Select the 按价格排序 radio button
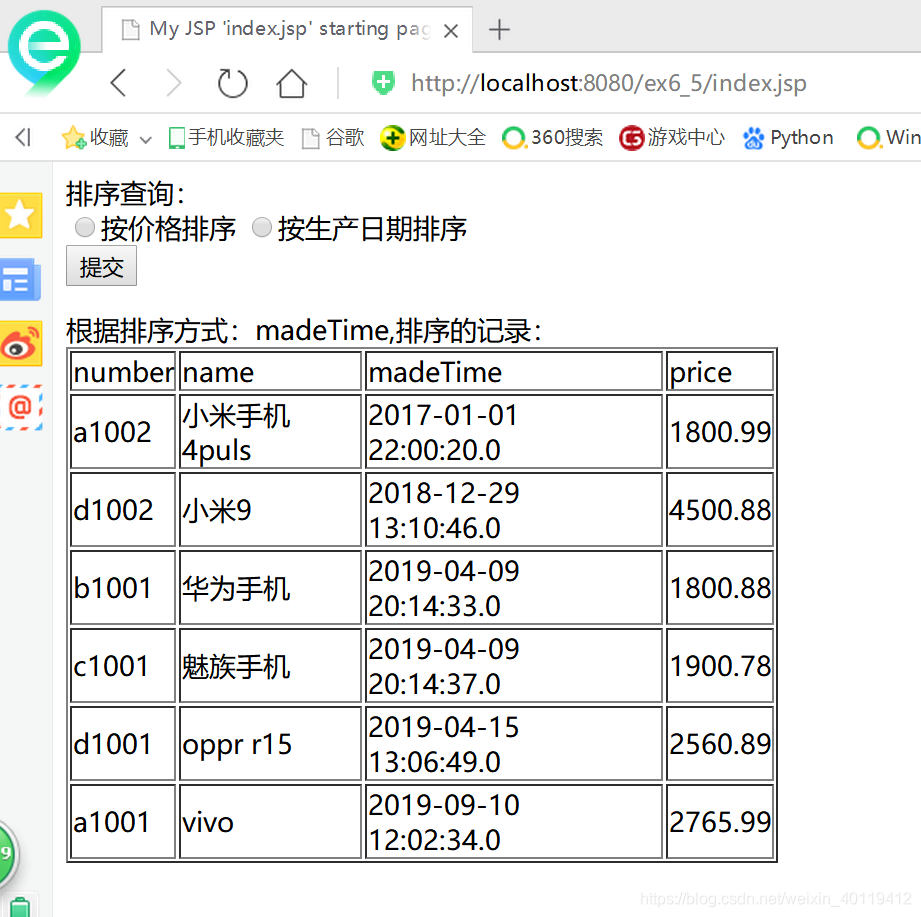Viewport: 921px width, 917px height. pyautogui.click(x=85, y=227)
